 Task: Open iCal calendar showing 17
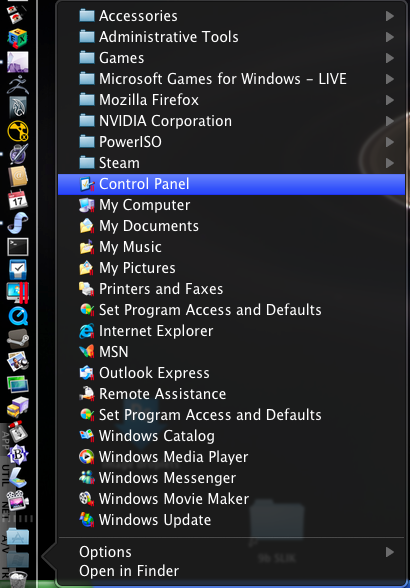pyautogui.click(x=18, y=200)
